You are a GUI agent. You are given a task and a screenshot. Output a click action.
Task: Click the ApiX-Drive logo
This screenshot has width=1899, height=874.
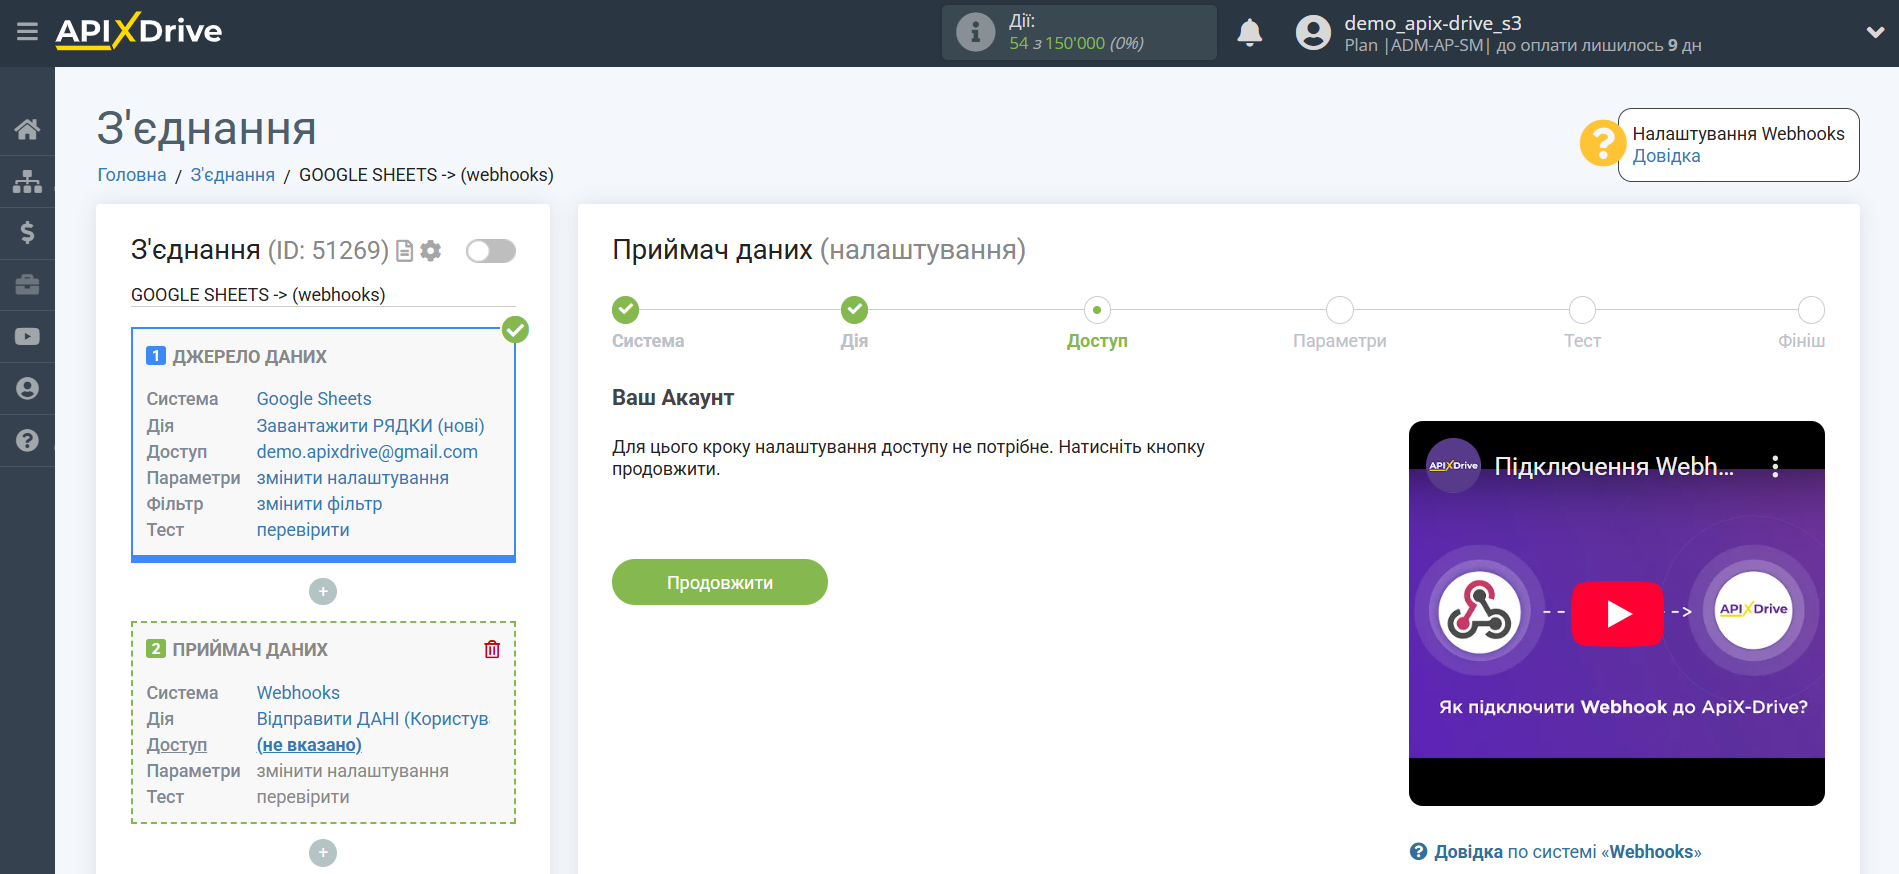pyautogui.click(x=139, y=31)
